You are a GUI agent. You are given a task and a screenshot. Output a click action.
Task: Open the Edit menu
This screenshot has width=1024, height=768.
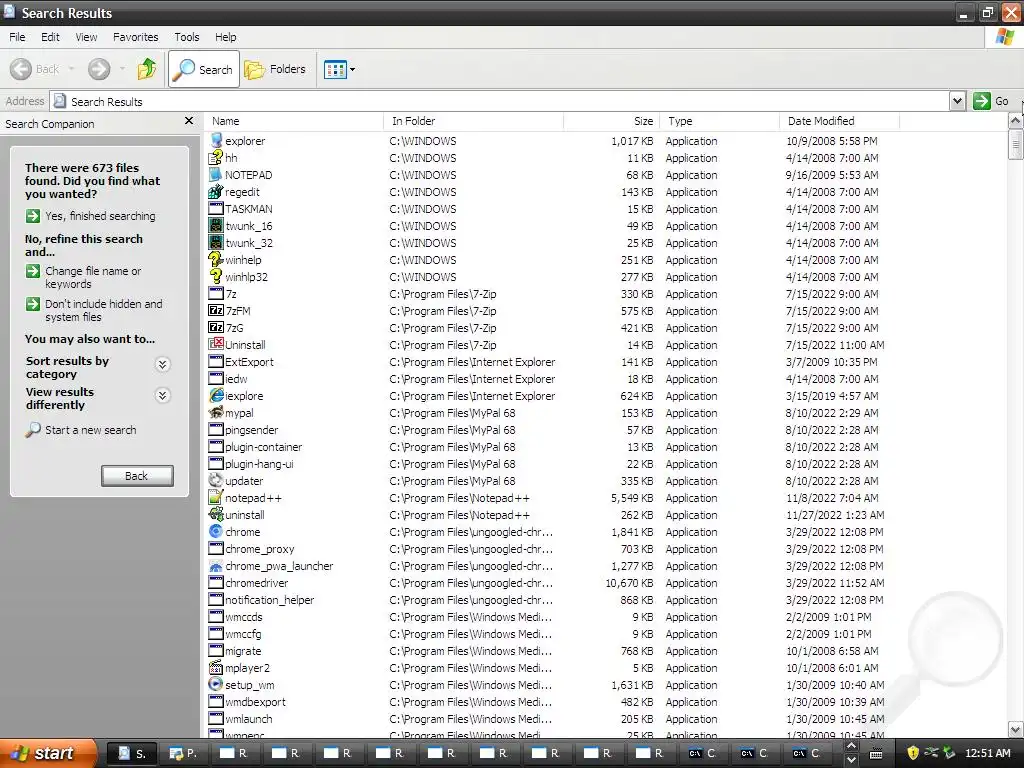click(x=50, y=37)
